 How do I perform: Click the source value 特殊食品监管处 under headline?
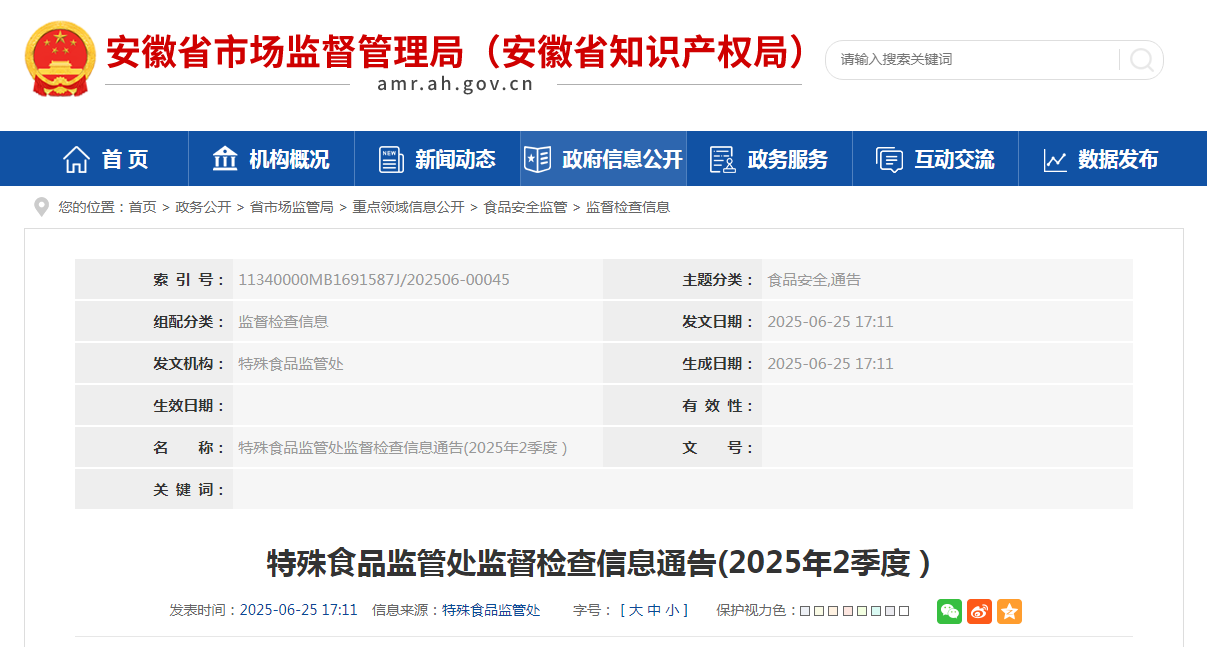(491, 610)
